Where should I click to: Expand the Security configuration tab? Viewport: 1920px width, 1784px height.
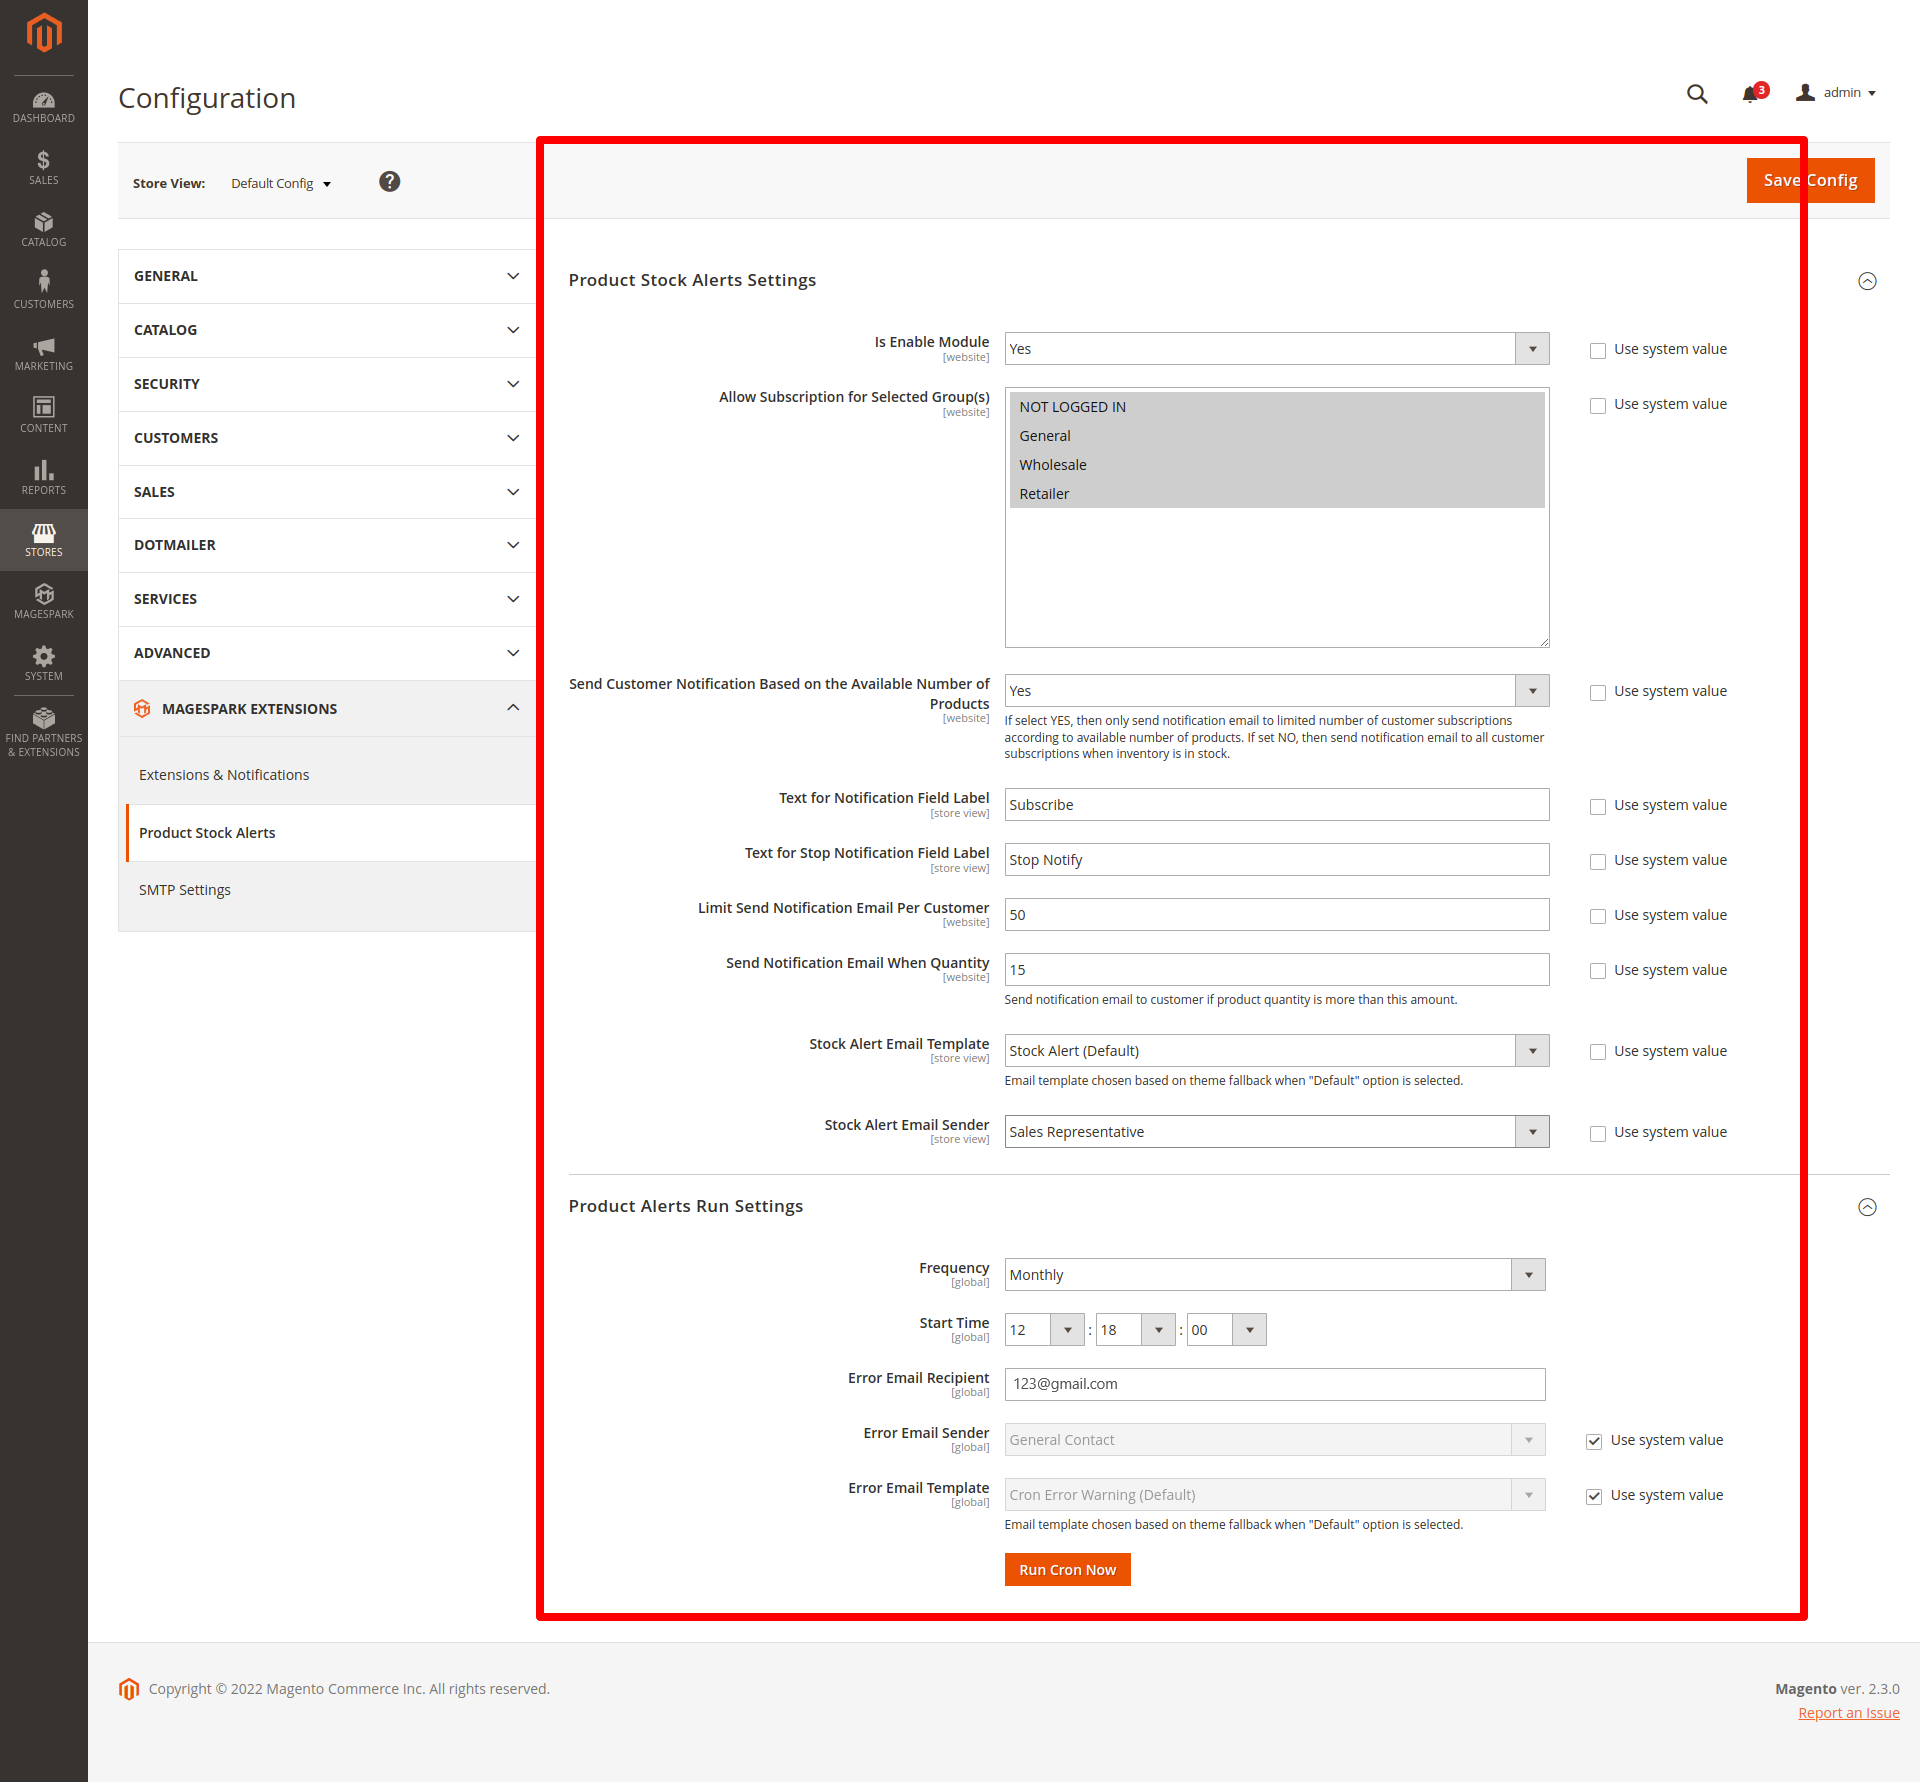[x=327, y=385]
